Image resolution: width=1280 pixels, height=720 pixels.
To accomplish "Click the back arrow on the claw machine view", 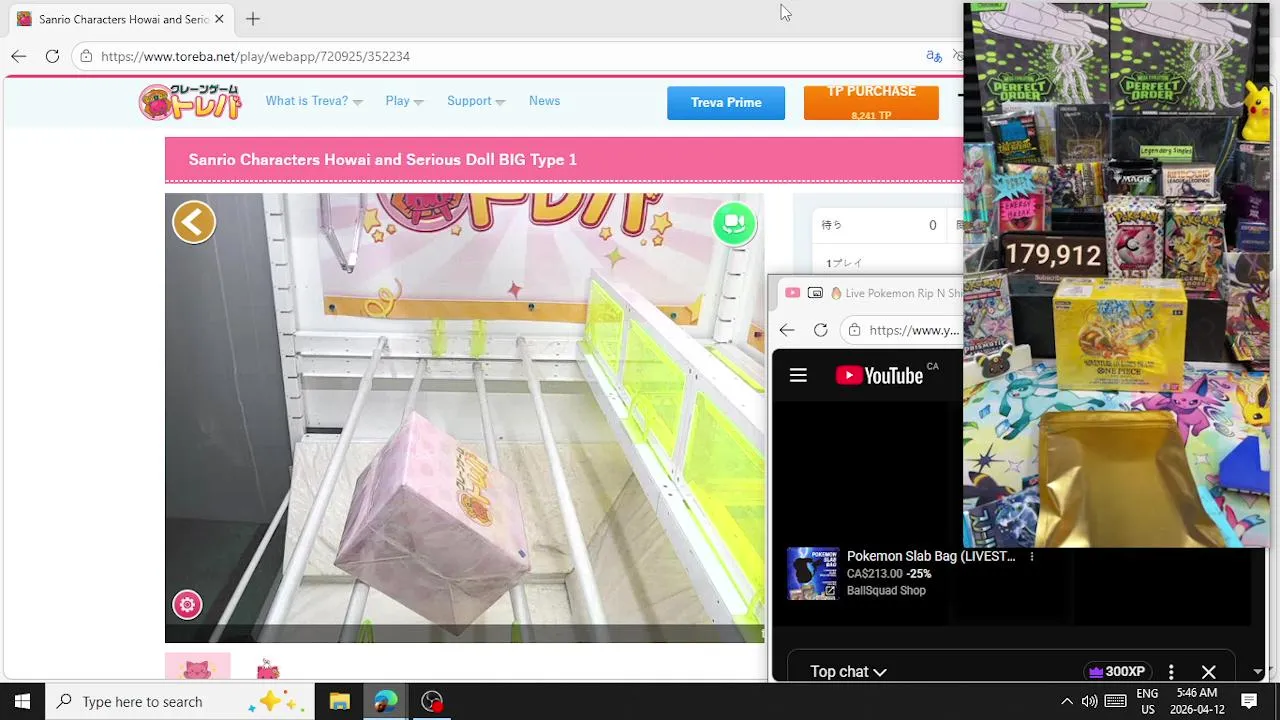I will [x=194, y=222].
